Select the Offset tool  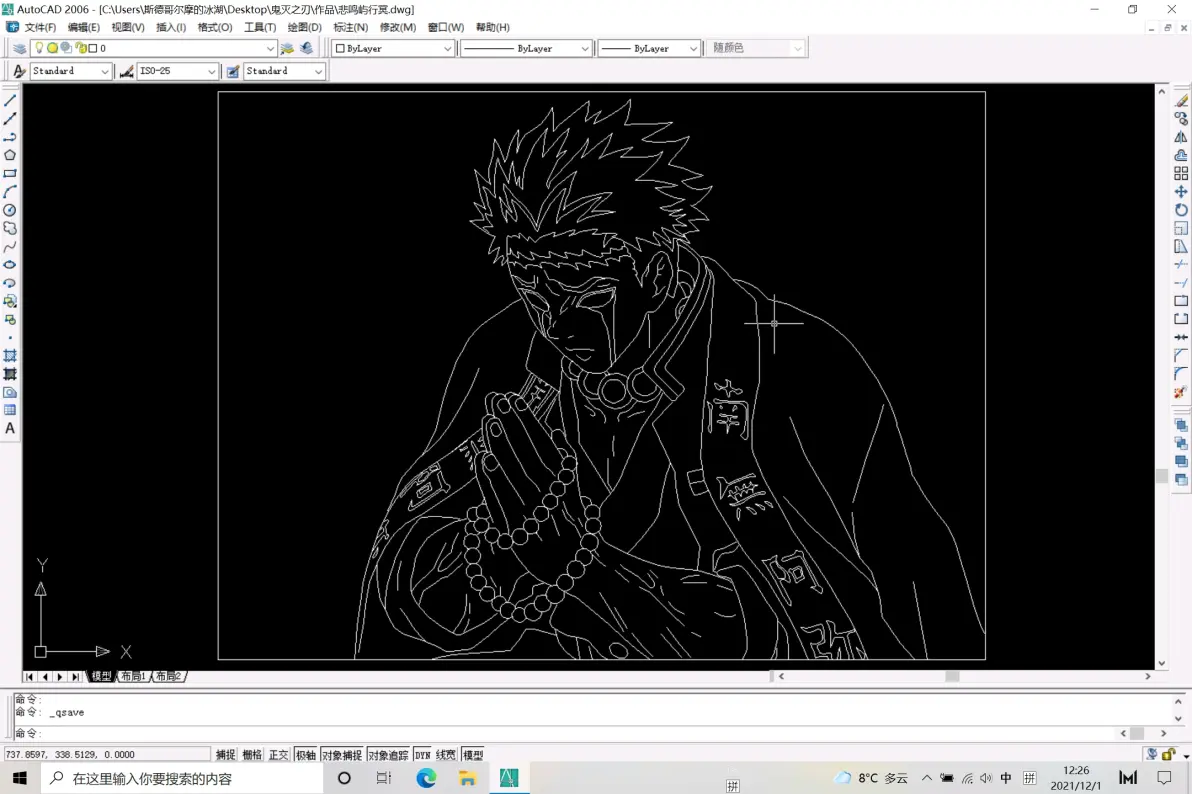coord(1181,155)
